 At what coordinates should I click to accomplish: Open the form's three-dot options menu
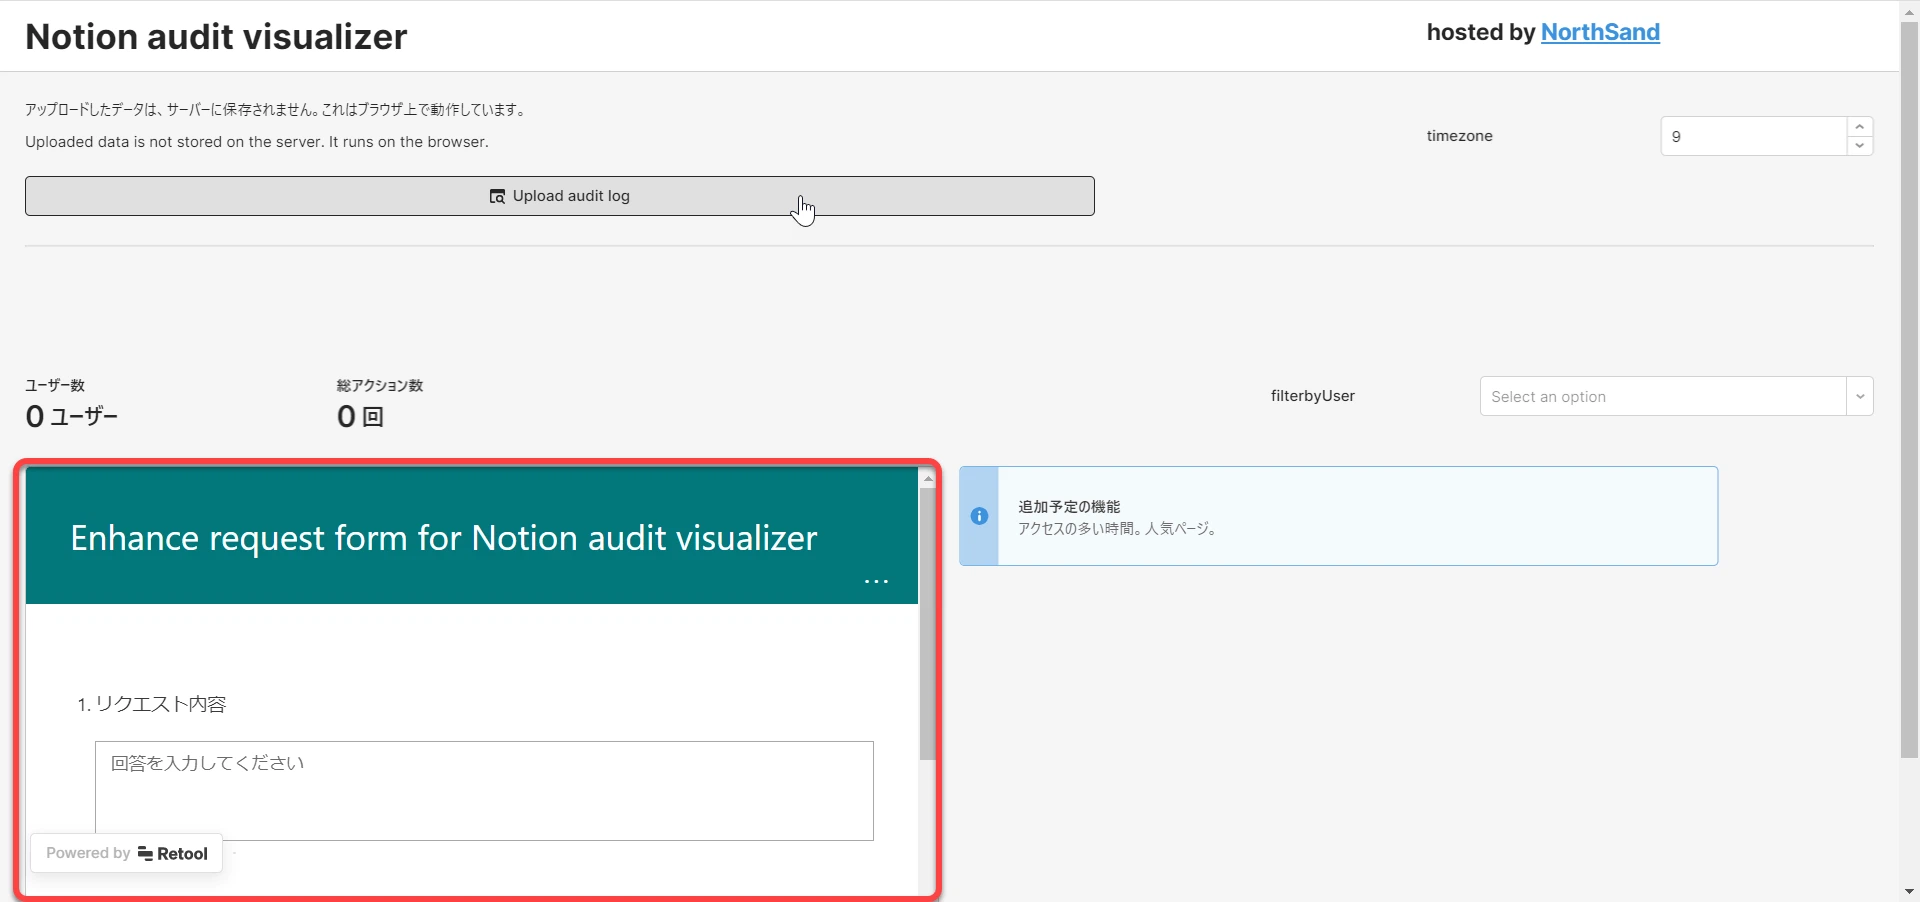[876, 581]
